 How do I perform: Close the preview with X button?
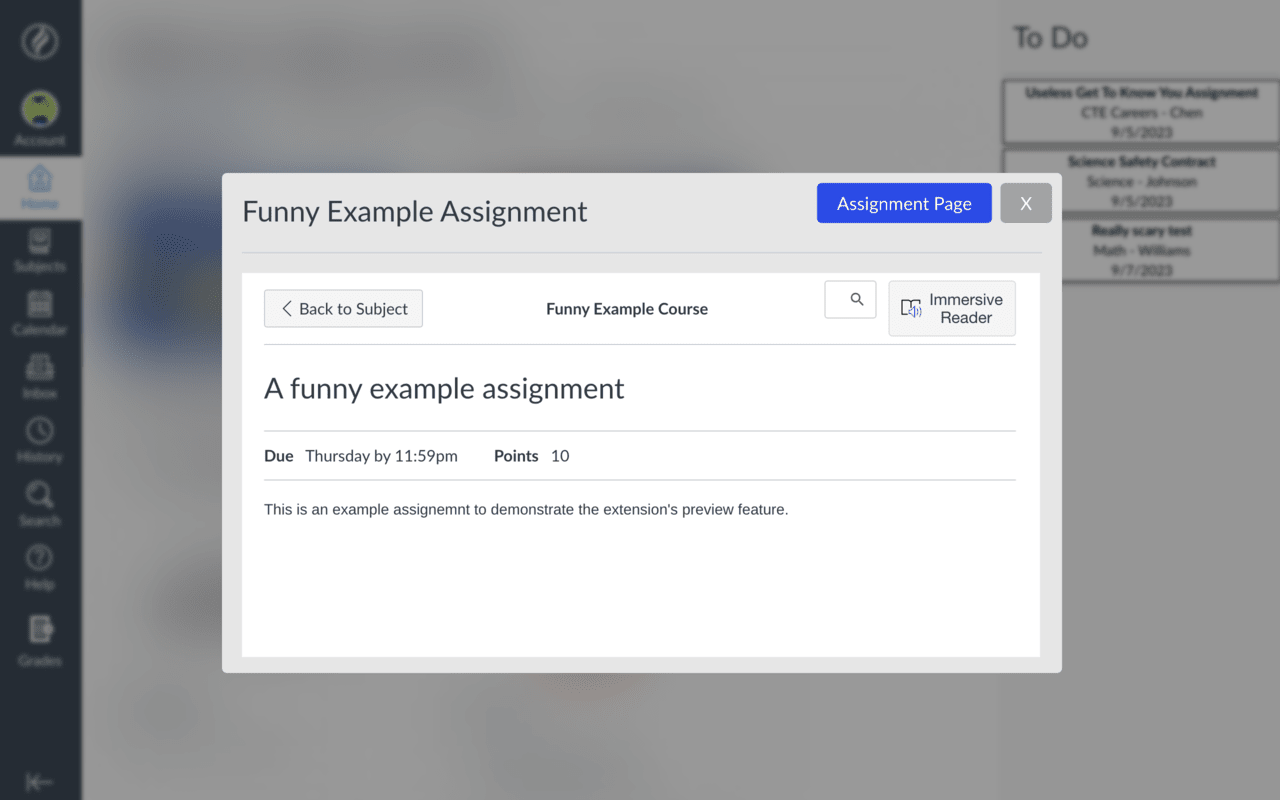[x=1026, y=203]
